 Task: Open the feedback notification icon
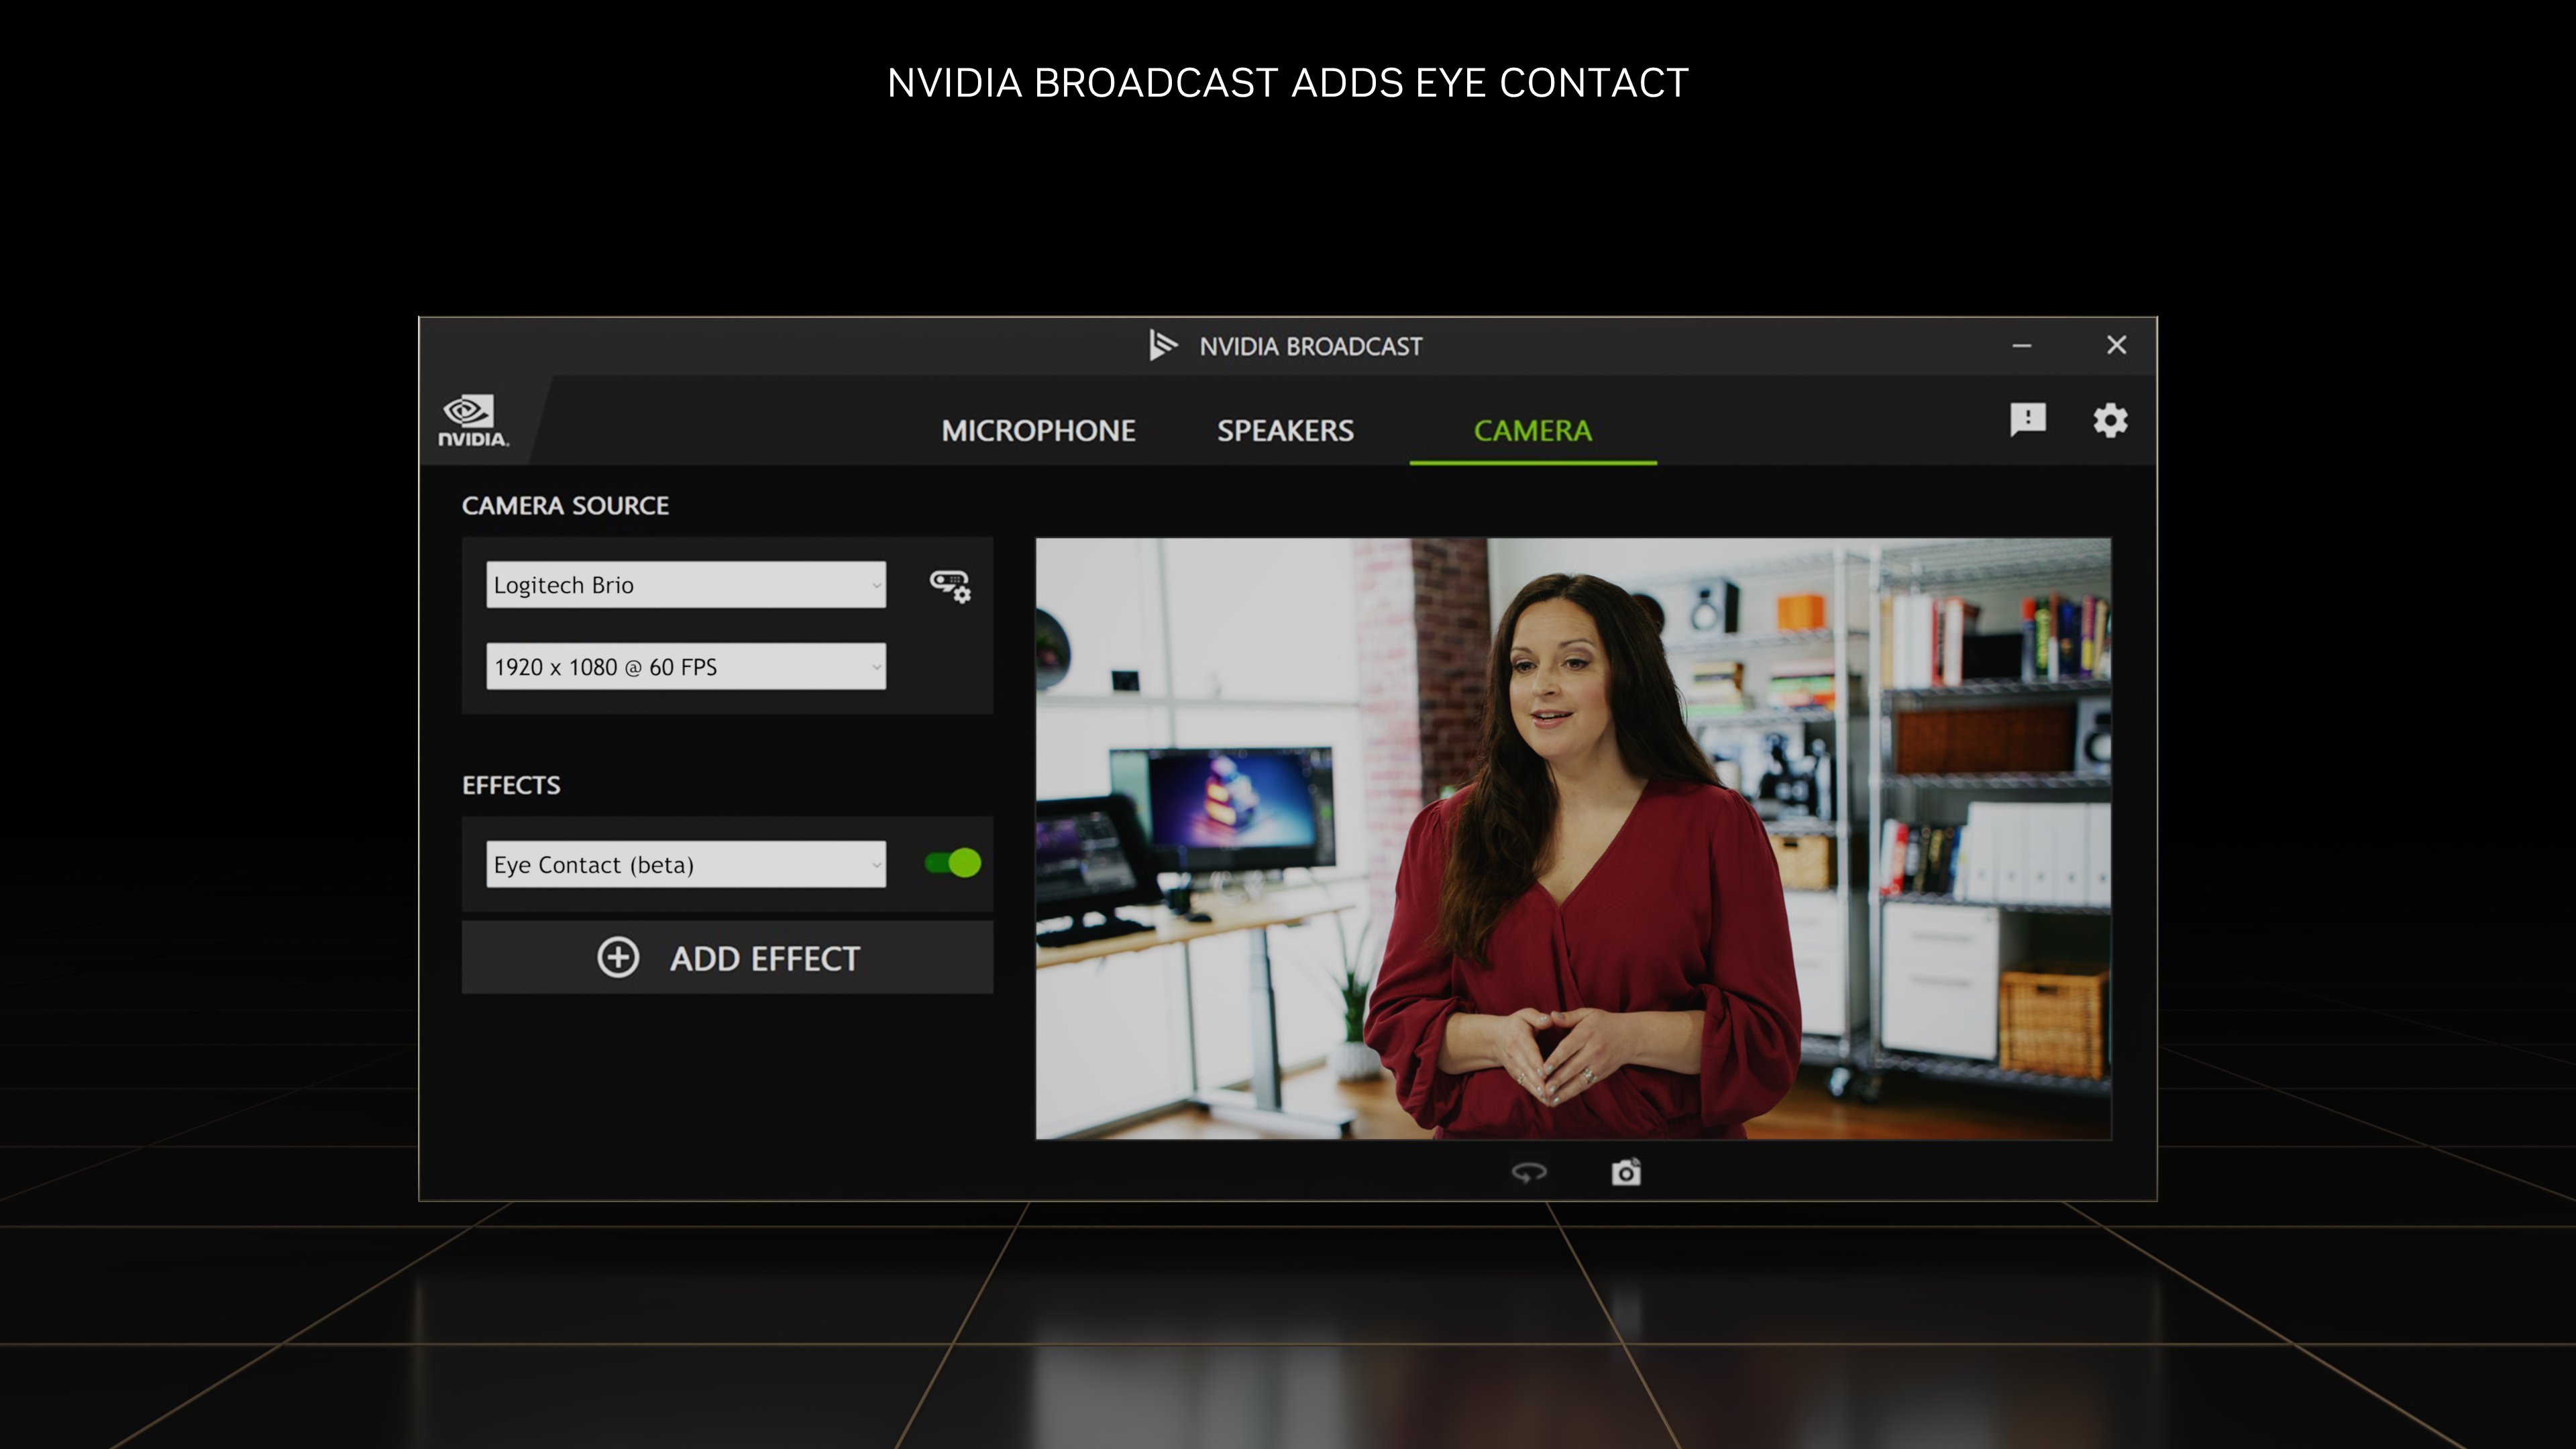[2028, 420]
